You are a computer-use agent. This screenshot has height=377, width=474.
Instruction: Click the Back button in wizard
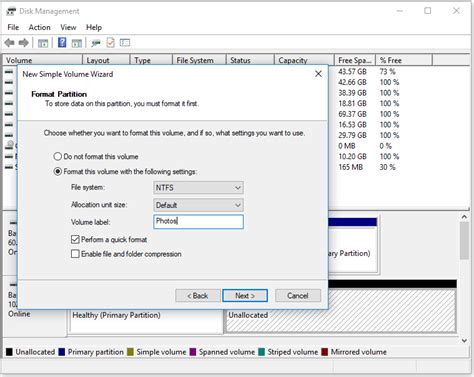(x=198, y=296)
